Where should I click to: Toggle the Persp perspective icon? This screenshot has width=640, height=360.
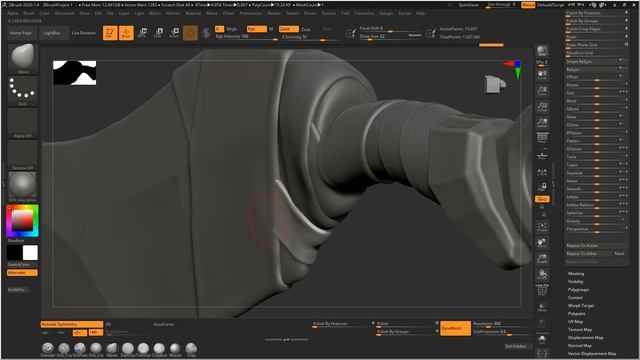[x=542, y=138]
